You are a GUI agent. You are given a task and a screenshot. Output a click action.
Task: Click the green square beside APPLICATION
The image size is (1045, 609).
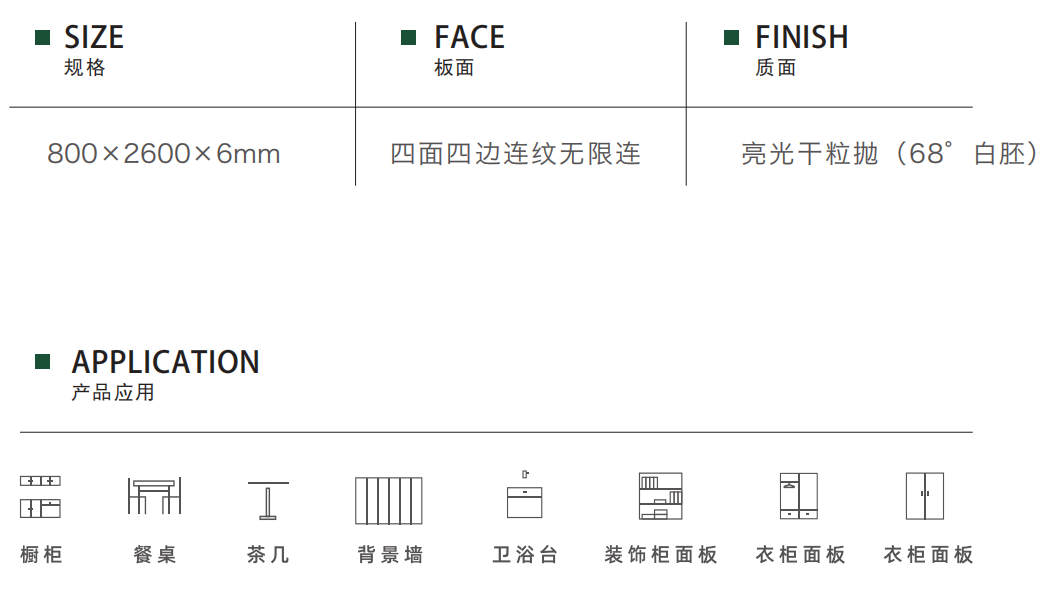coord(43,362)
